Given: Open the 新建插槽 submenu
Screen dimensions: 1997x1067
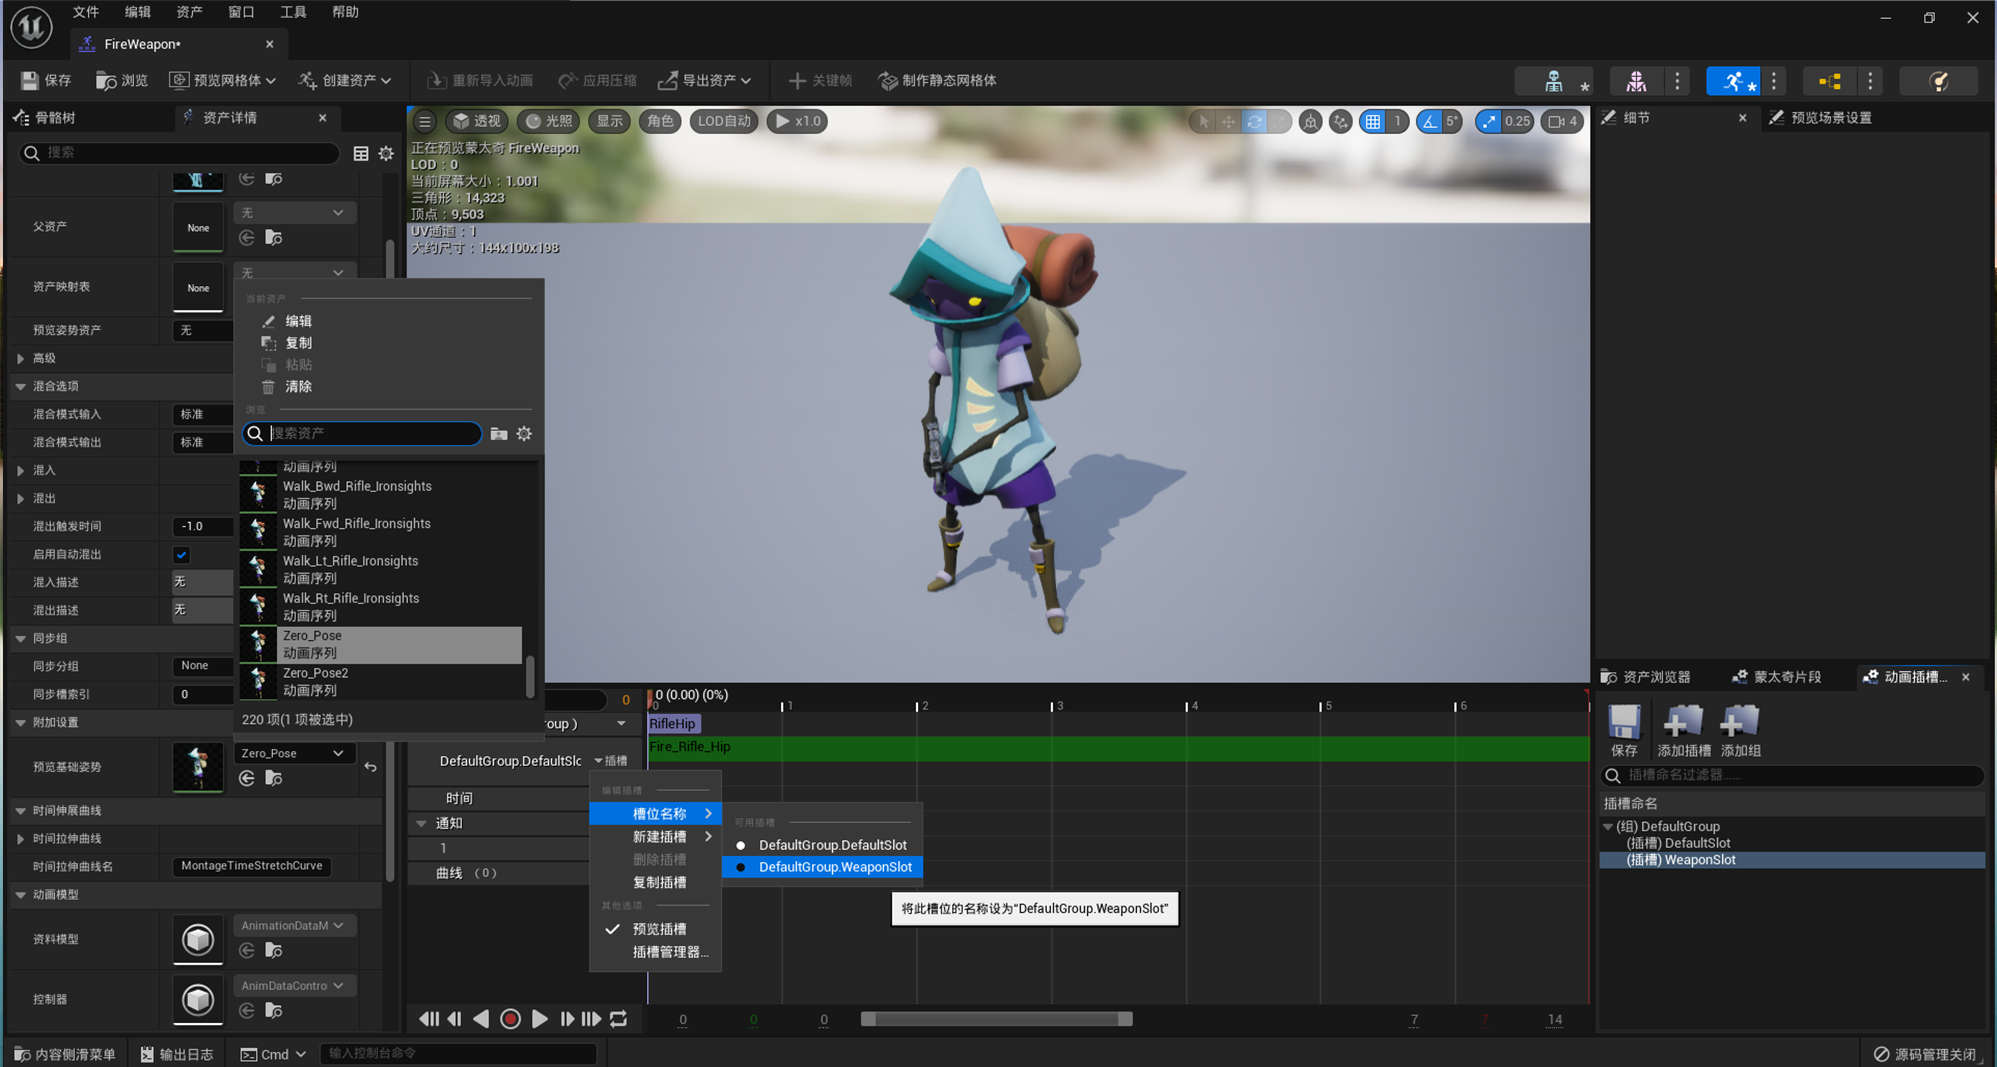Looking at the screenshot, I should [656, 837].
